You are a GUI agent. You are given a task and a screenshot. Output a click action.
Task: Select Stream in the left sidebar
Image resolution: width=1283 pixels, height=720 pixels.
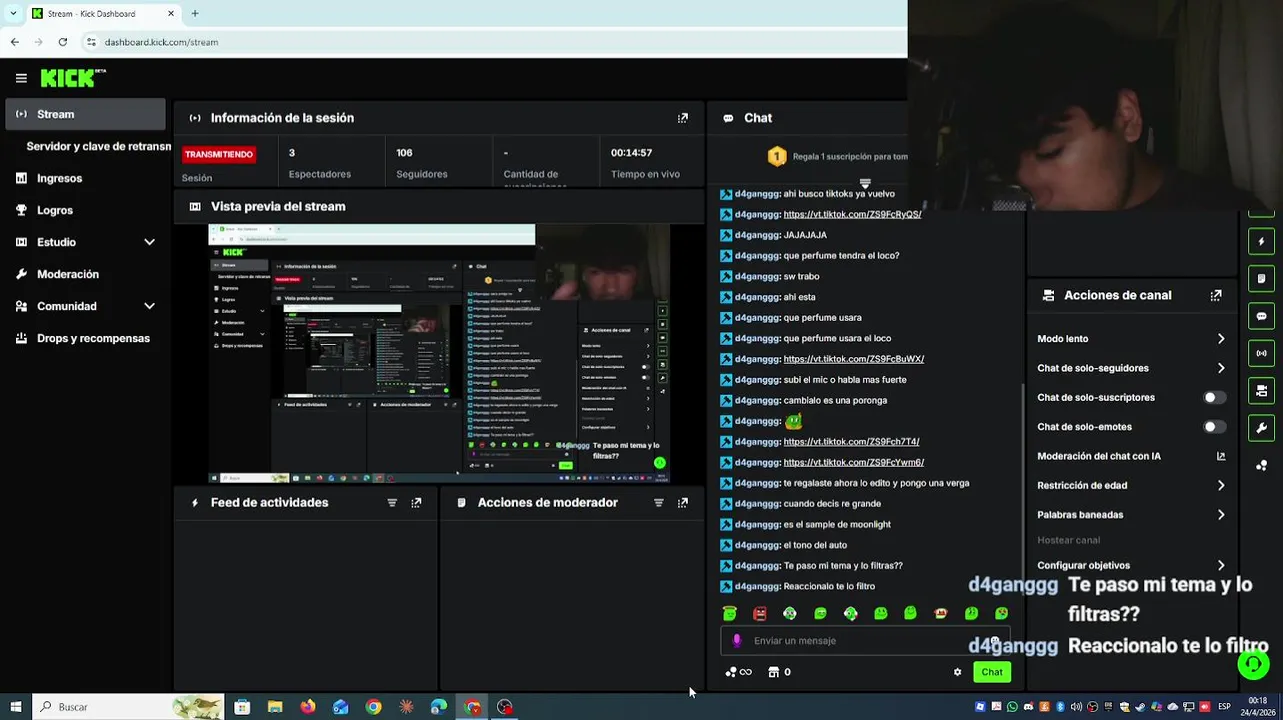86,114
